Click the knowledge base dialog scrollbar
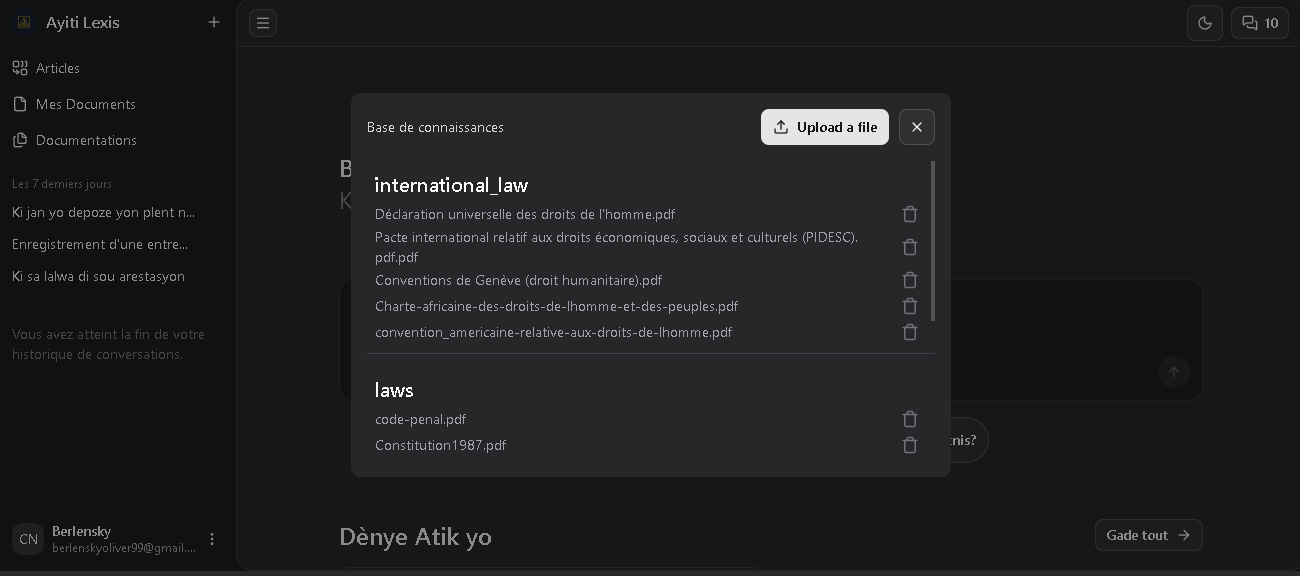 933,241
